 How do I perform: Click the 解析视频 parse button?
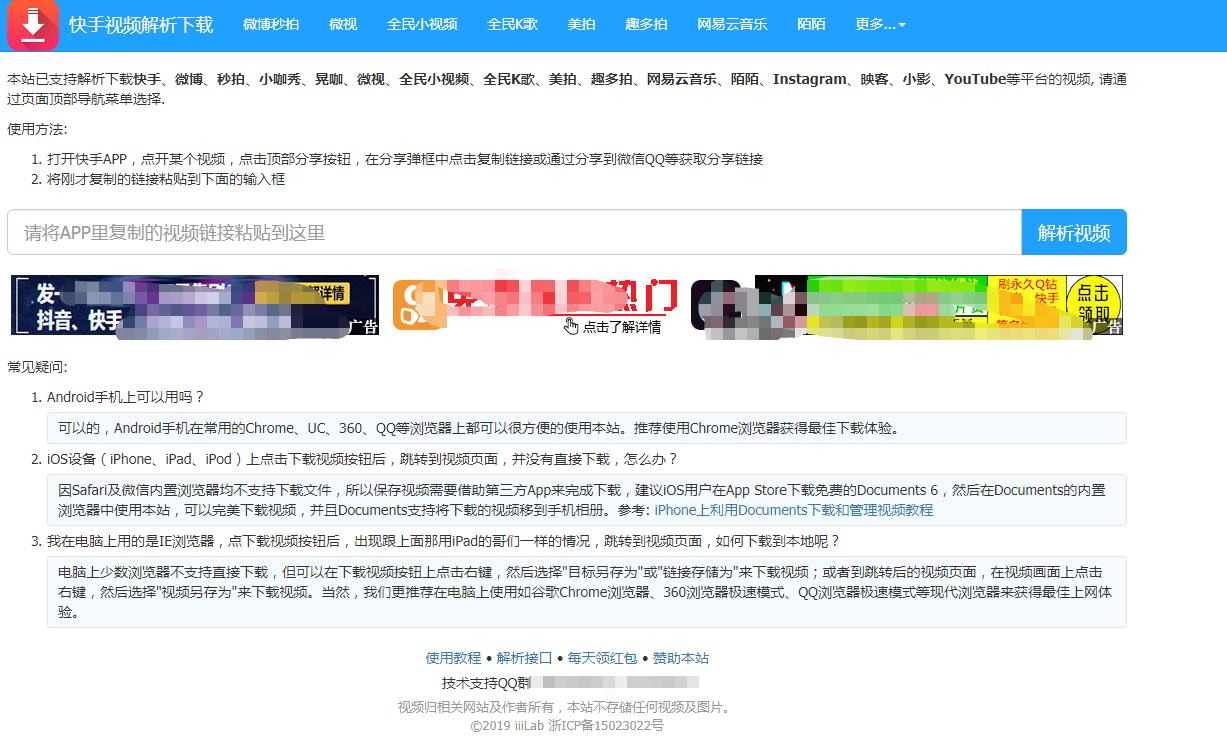[x=1074, y=231]
